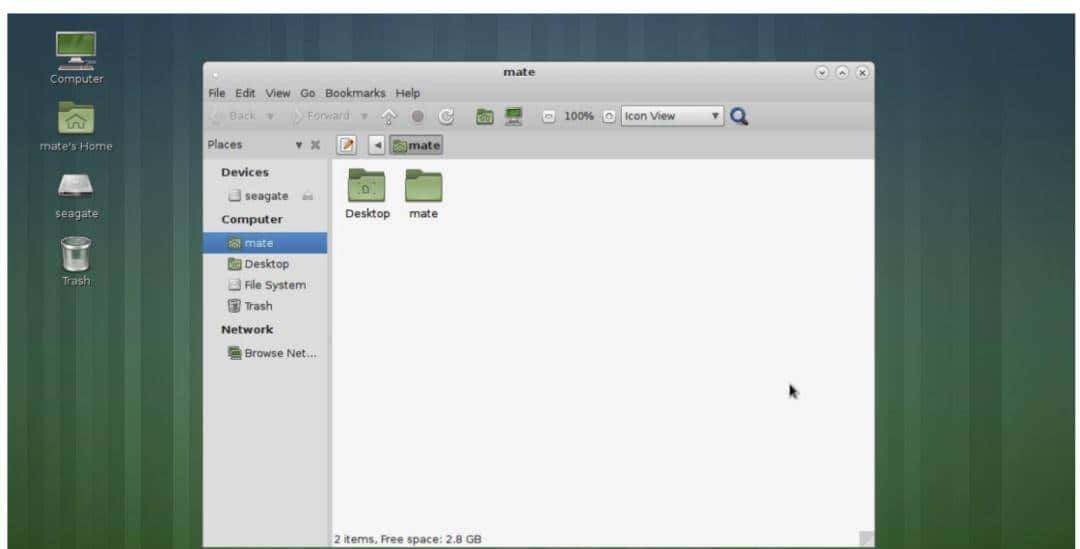Click the window resize grip corner
This screenshot has width=1080, height=549.
coord(866,539)
